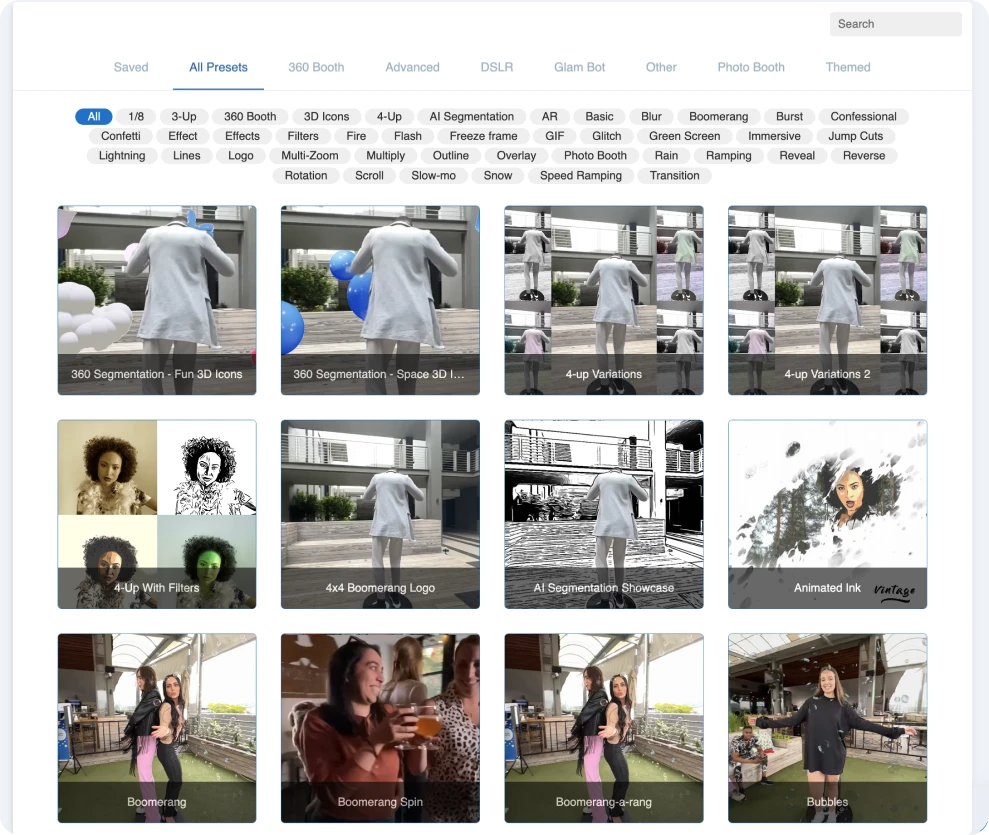Screen dimensions: 989x835
Task: Select the Boomerang filter chip
Action: (718, 116)
